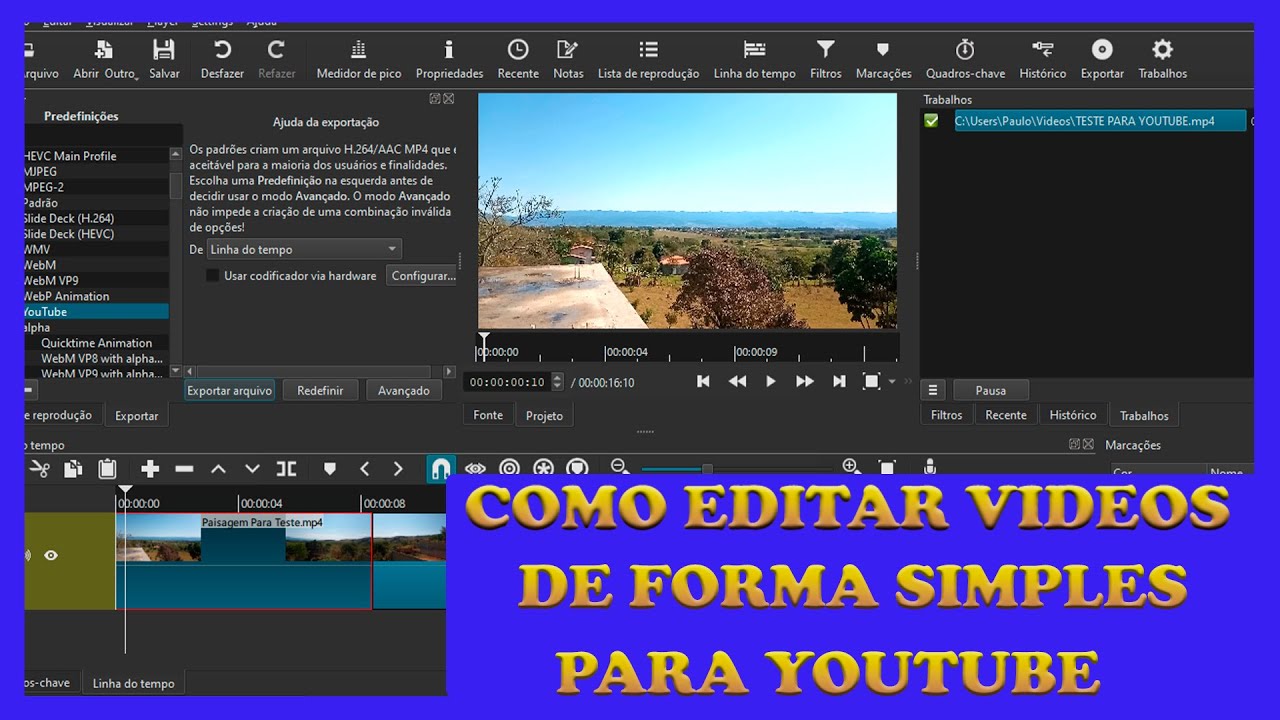Select the Fonte tab
This screenshot has width=1280, height=720.
[x=488, y=415]
